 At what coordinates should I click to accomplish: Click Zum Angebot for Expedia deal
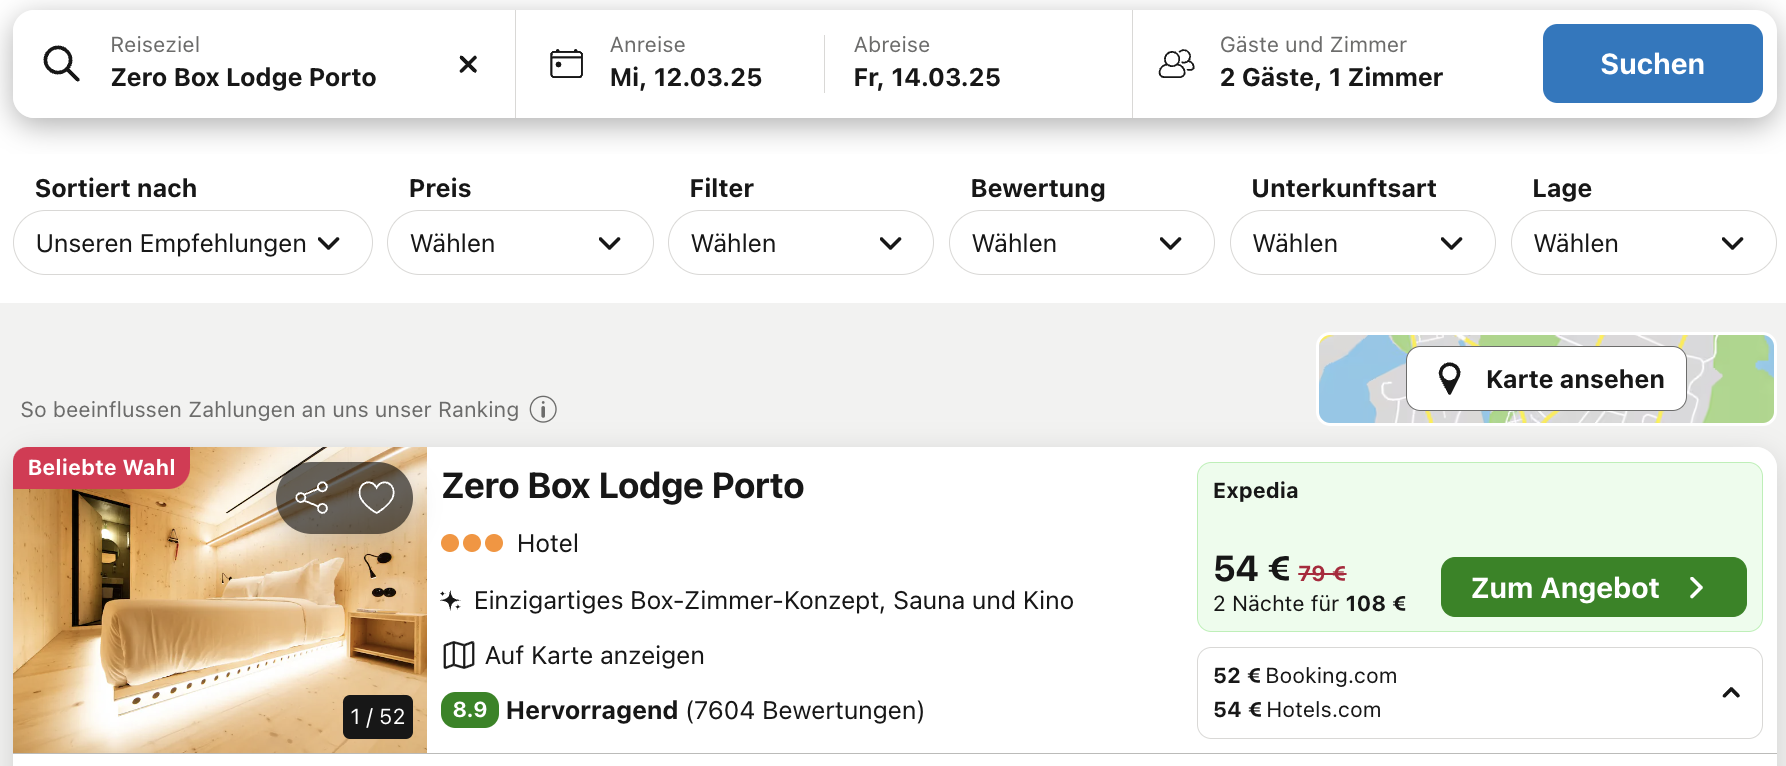pos(1594,587)
